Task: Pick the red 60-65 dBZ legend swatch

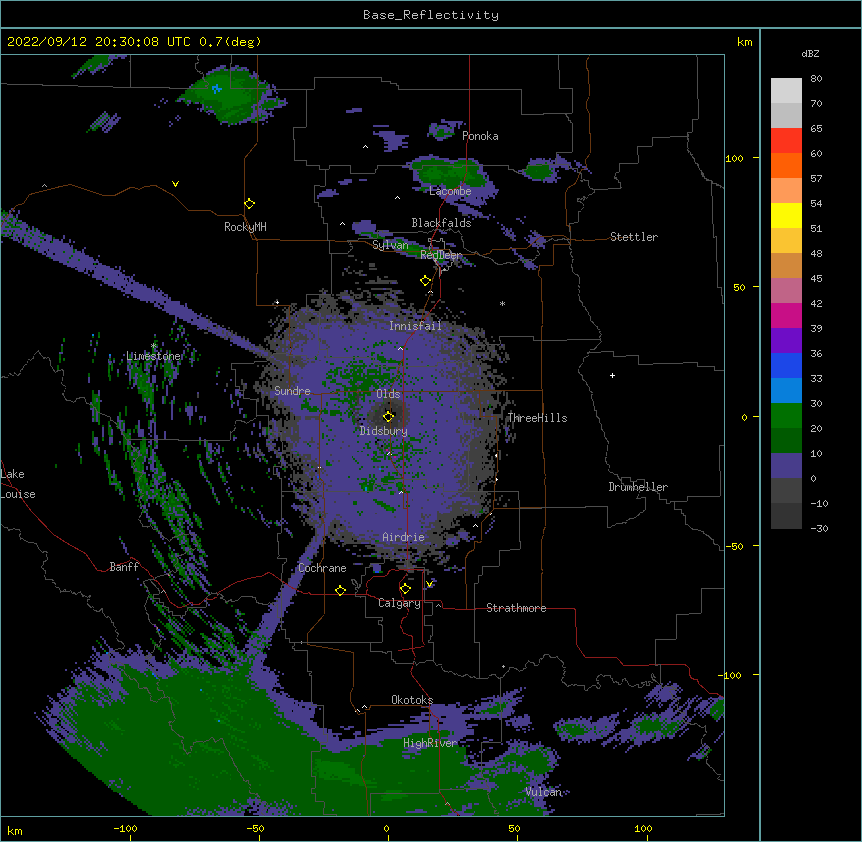Action: (x=786, y=140)
